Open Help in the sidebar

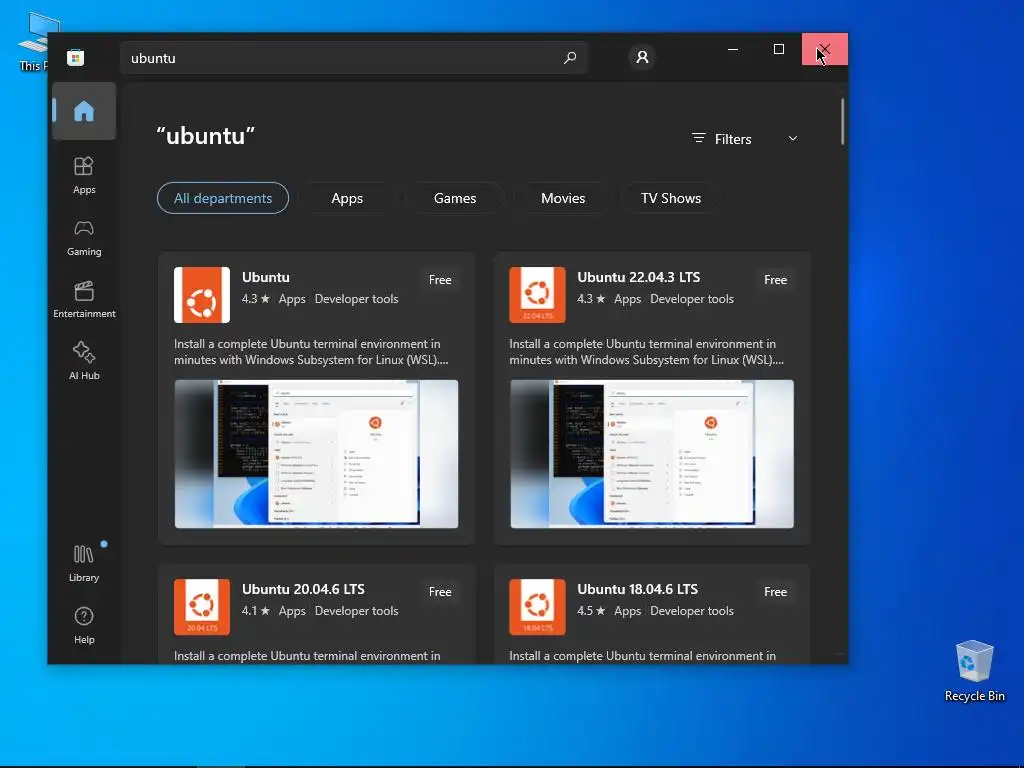tap(84, 625)
